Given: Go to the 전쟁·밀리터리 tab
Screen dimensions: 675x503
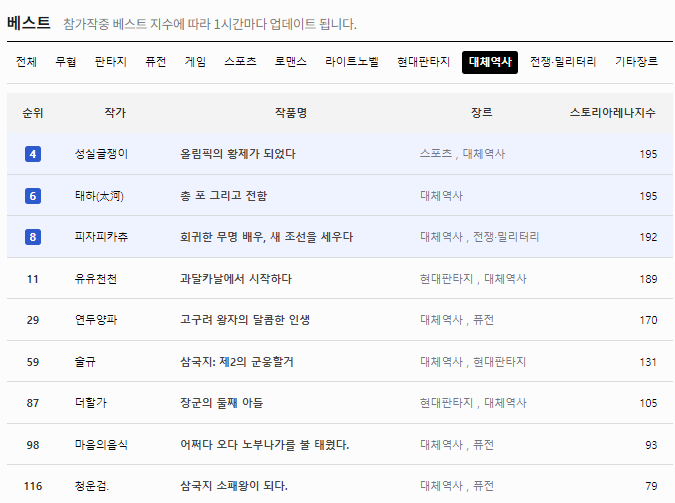Looking at the screenshot, I should tap(563, 62).
